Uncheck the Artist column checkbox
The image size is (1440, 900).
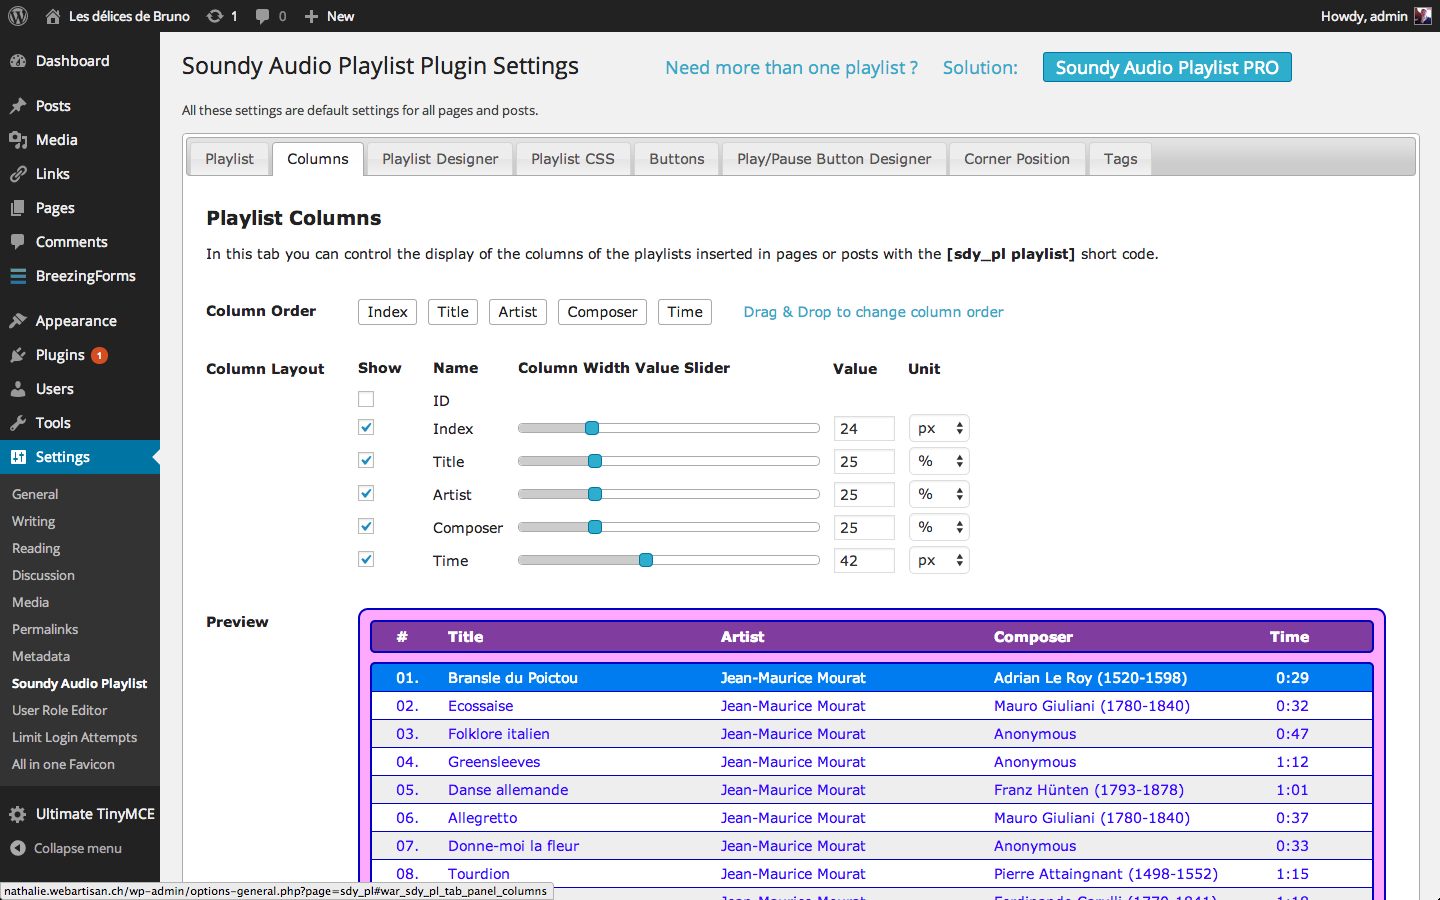point(366,493)
